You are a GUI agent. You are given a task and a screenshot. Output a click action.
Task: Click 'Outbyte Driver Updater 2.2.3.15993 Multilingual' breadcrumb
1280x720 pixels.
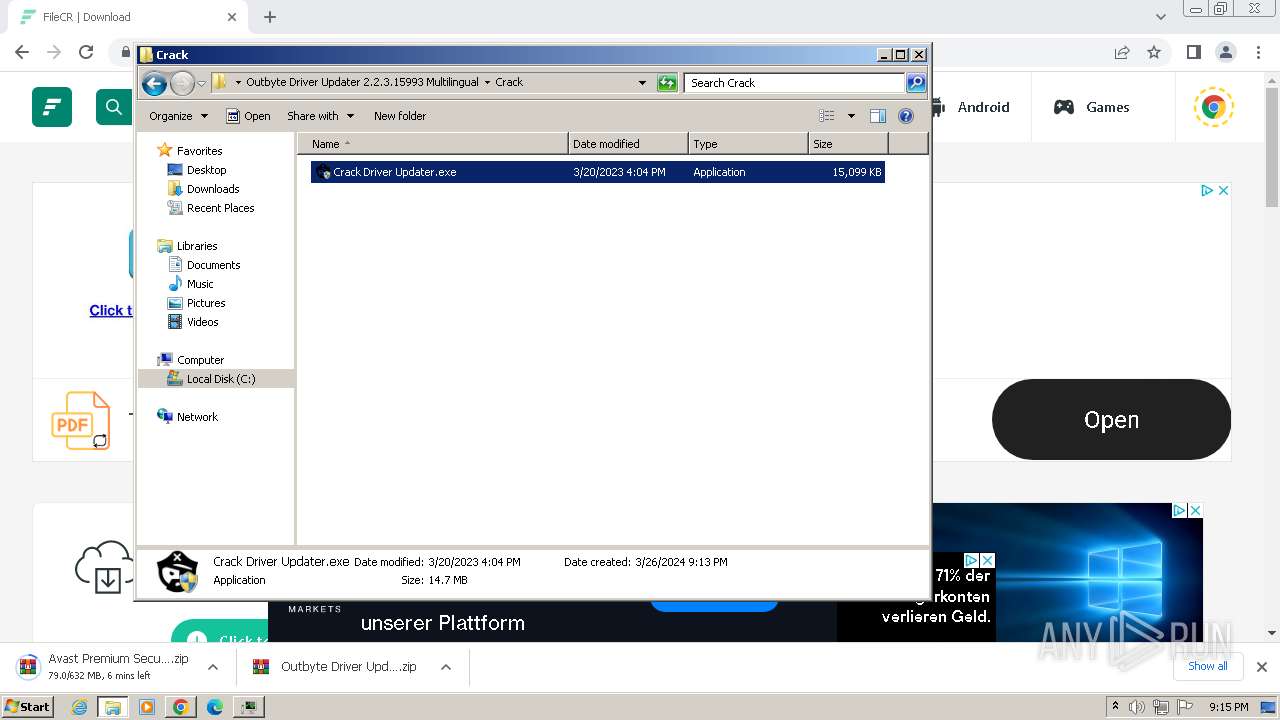pos(362,82)
